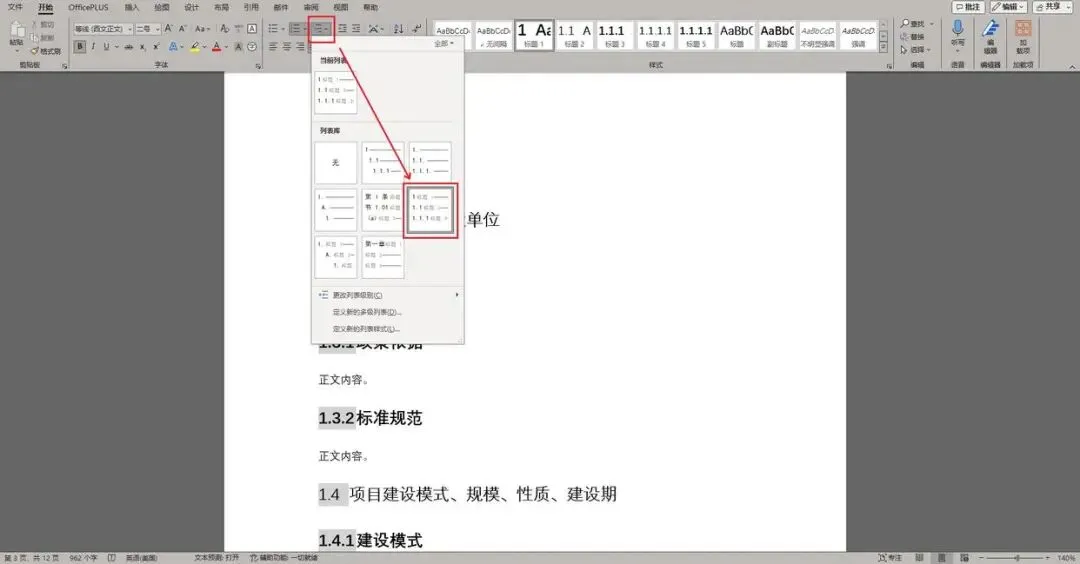The image size is (1080, 564).
Task: Apply the yellow text highlight color
Action: click(195, 47)
